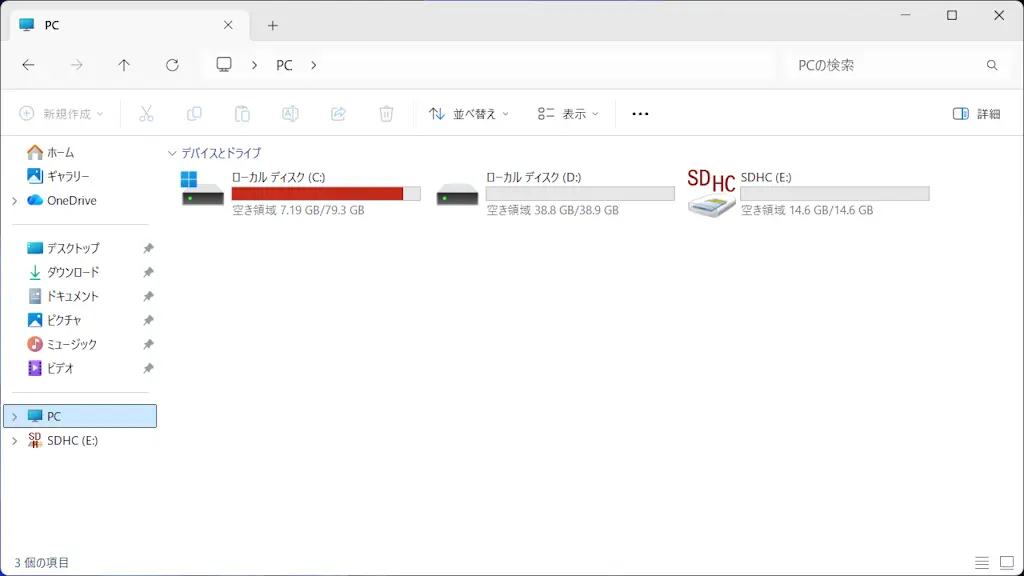The width and height of the screenshot is (1024, 576).
Task: Collapse the デバイスとドライブ group
Action: coord(172,154)
